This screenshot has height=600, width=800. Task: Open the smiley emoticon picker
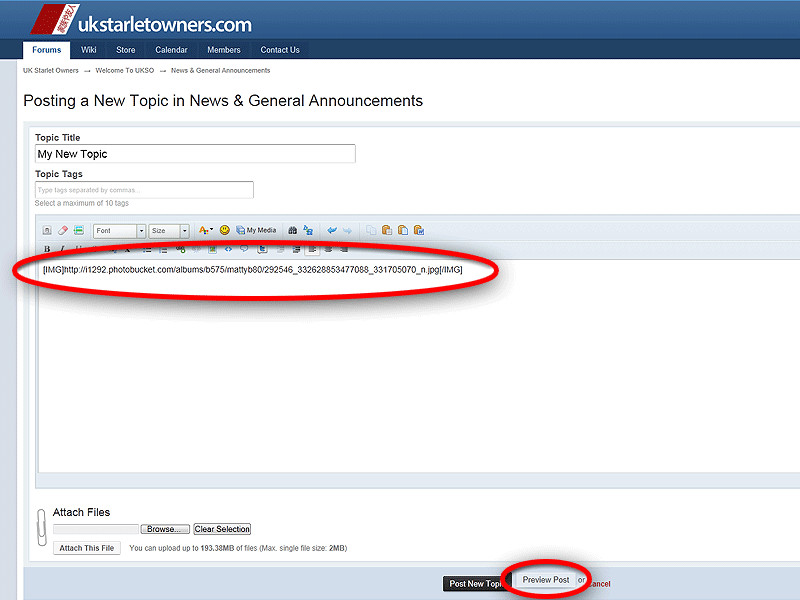224,230
